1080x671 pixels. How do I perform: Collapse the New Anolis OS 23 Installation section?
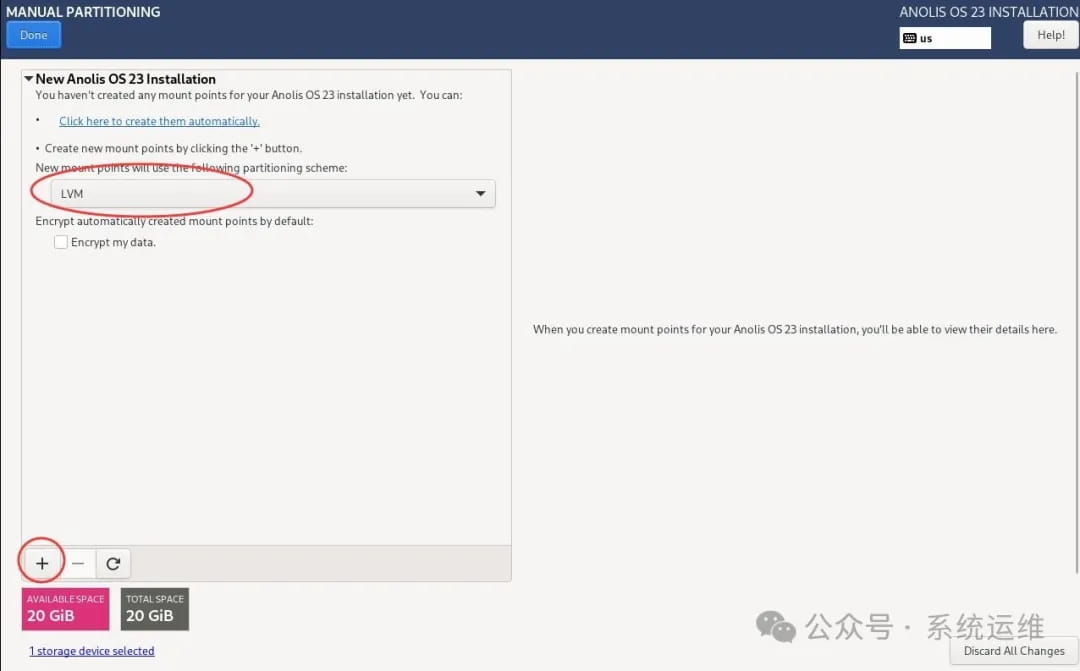[28, 79]
